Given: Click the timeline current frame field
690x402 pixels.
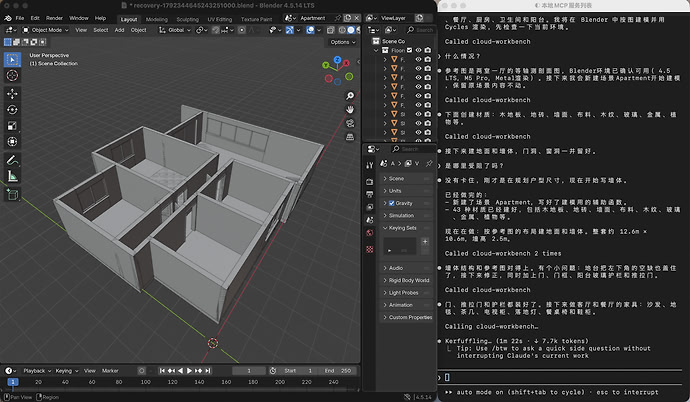Looking at the screenshot, I should (x=249, y=371).
